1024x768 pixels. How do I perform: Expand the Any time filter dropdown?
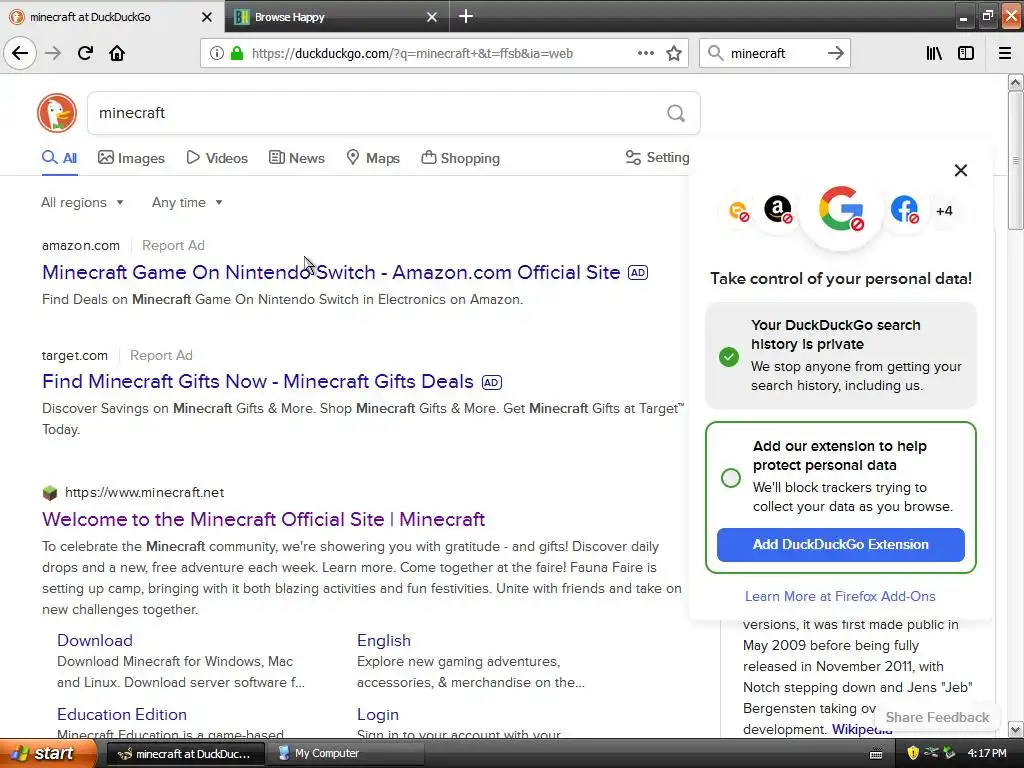tap(187, 202)
